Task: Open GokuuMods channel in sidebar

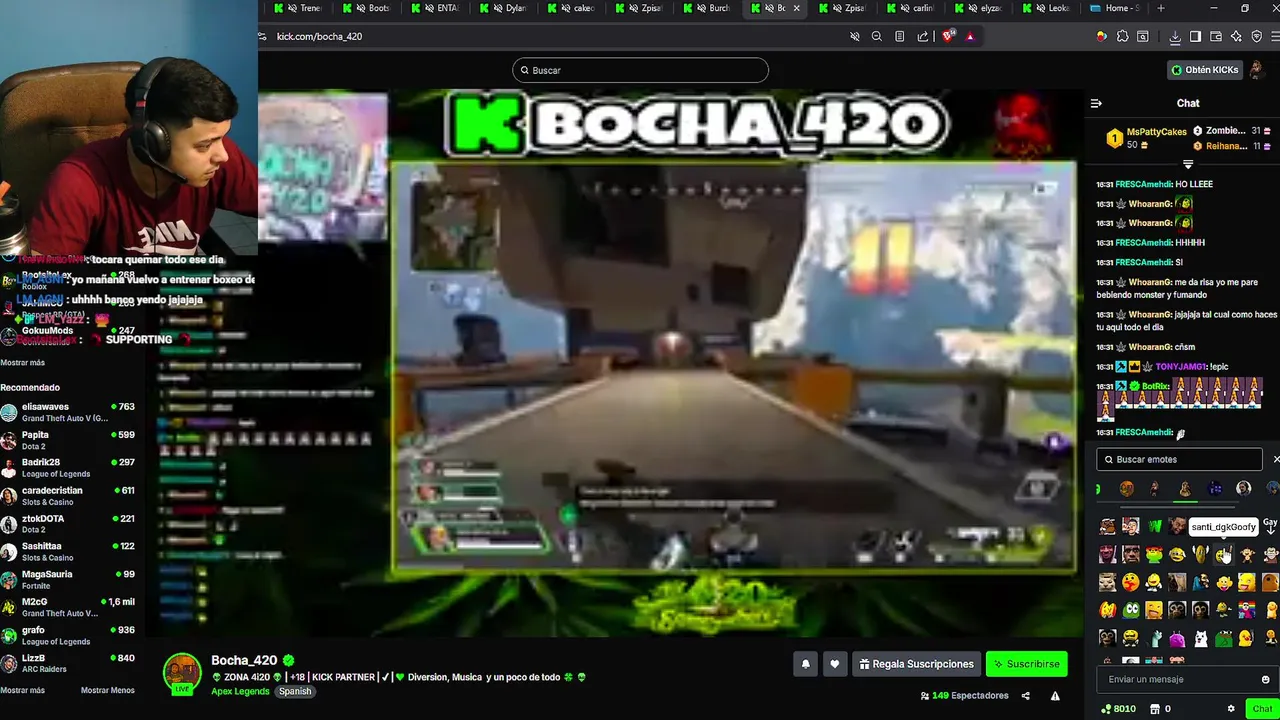Action: coord(68,335)
